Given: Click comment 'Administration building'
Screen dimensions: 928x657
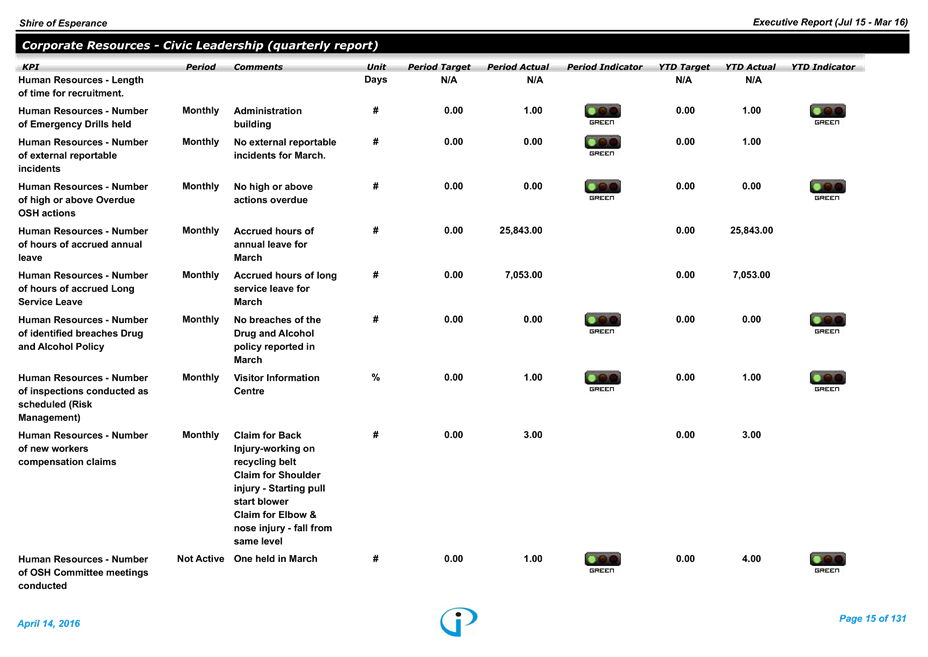Looking at the screenshot, I should [268, 117].
